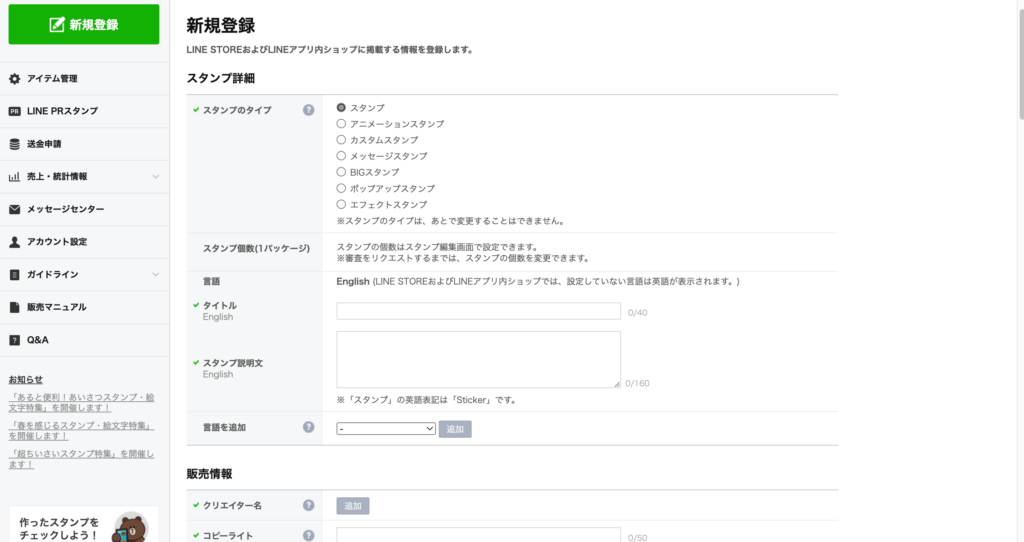Open 送金申請 menu item

click(84, 144)
